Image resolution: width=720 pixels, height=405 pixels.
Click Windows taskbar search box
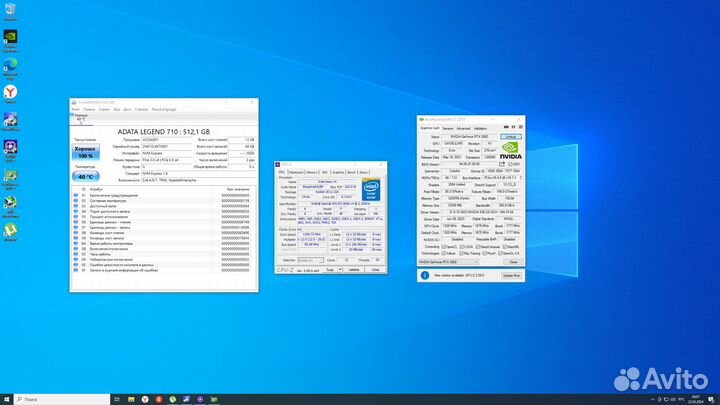pos(62,399)
